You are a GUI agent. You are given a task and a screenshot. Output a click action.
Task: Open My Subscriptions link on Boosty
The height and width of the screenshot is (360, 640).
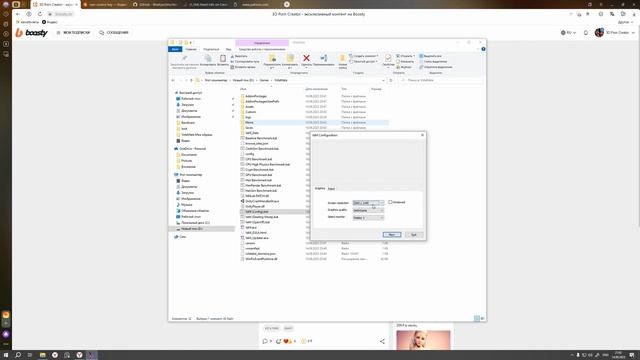(73, 33)
